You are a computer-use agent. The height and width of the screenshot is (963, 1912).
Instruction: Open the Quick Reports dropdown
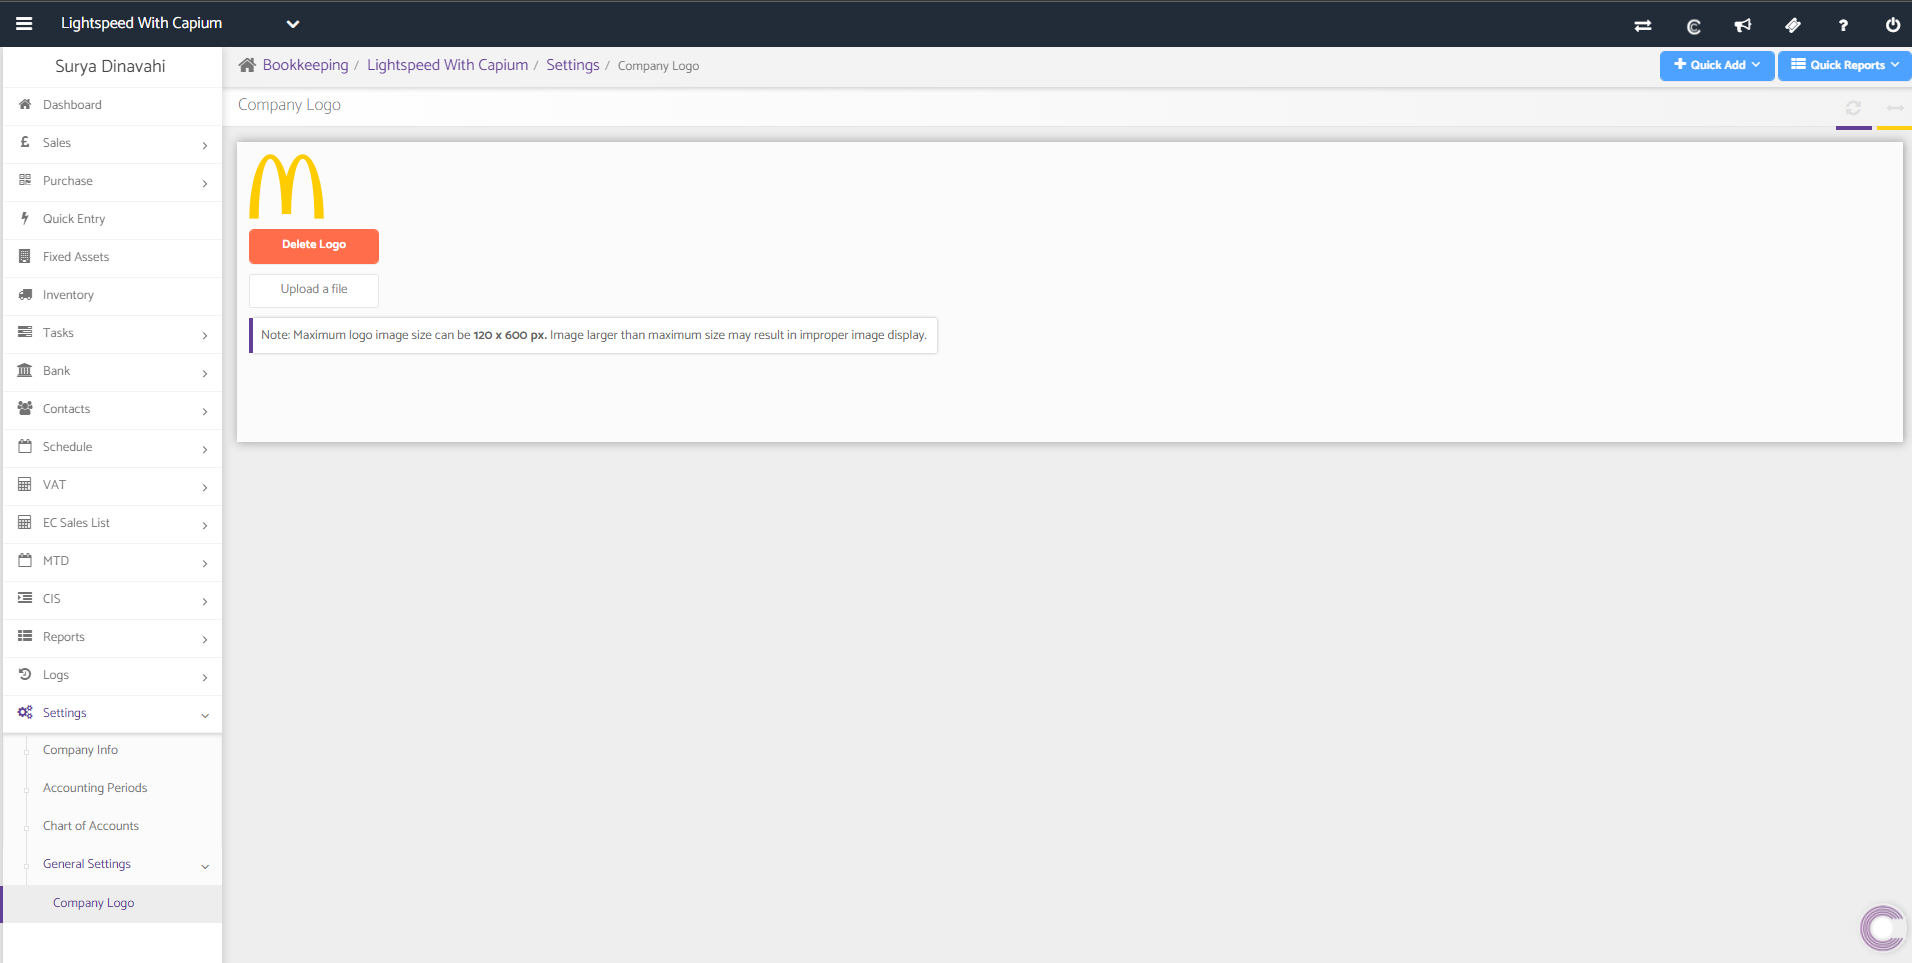pos(1845,65)
